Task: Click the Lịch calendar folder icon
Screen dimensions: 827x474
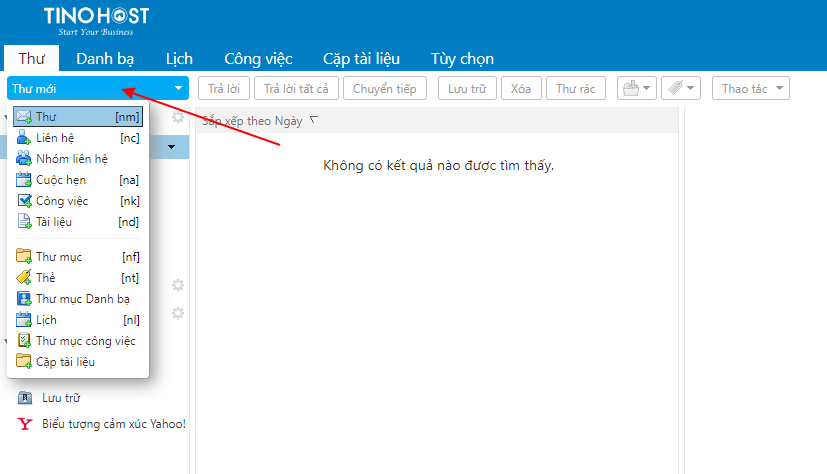Action: click(x=24, y=320)
